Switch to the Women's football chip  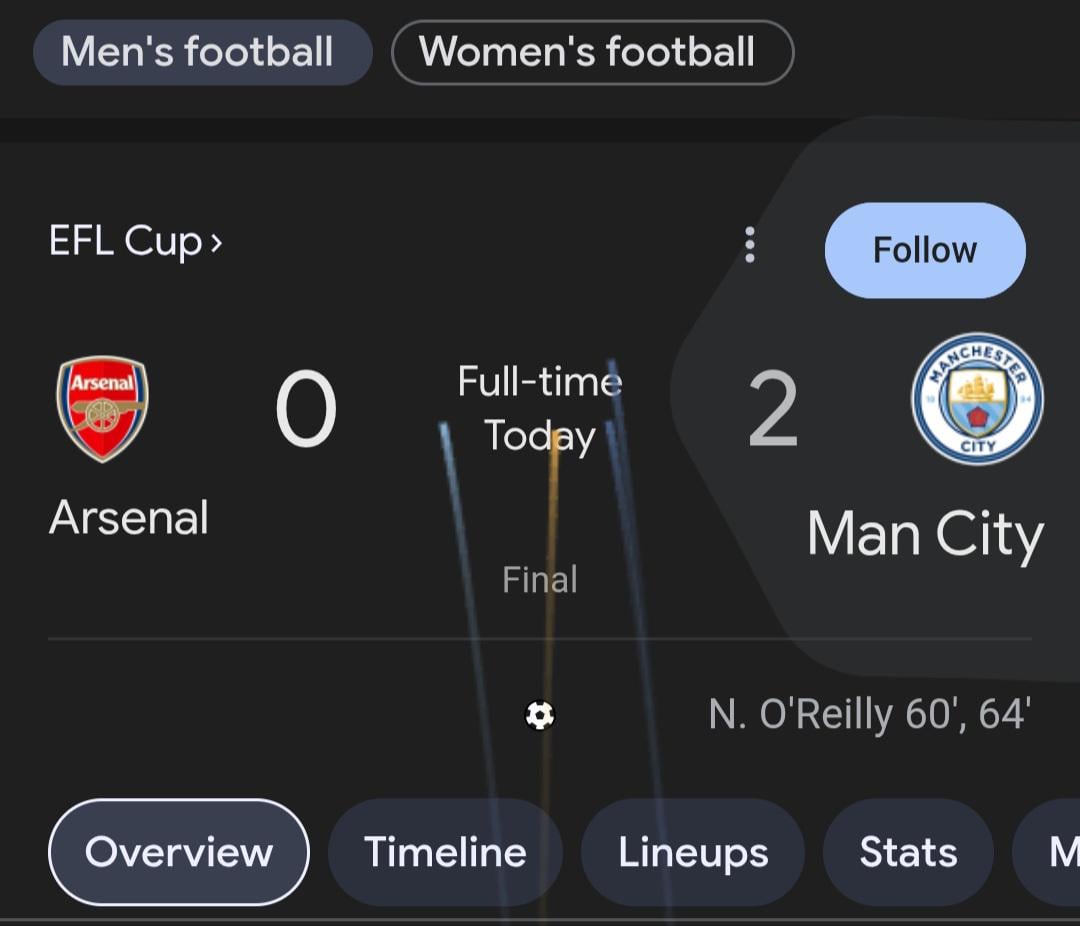(592, 52)
